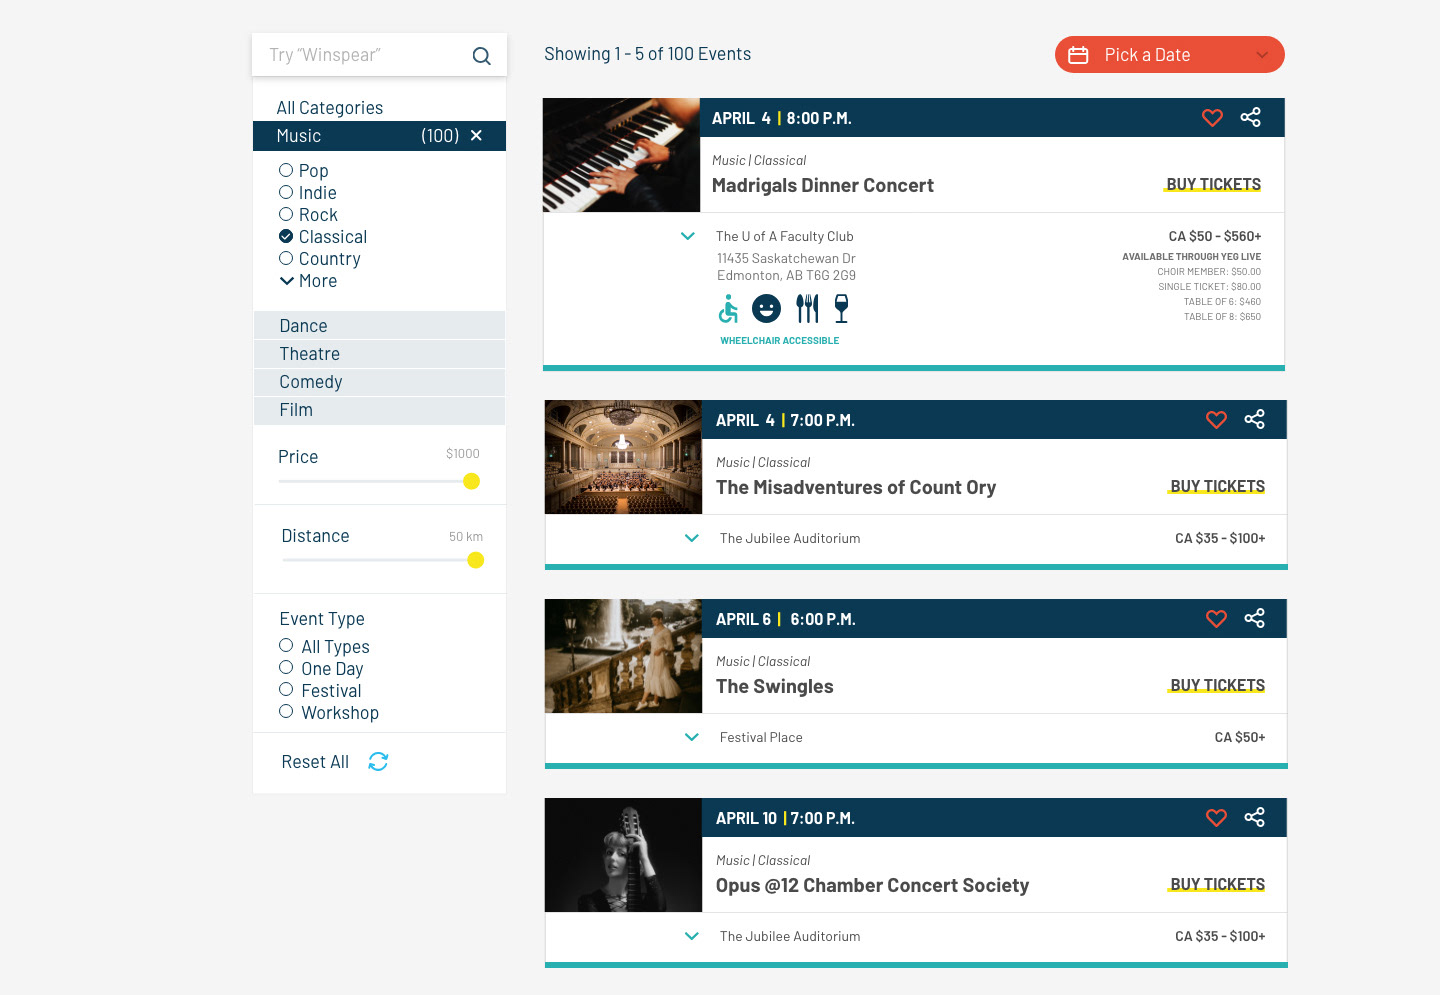Favorite the Madrigals Dinner Concert event

pyautogui.click(x=1212, y=118)
